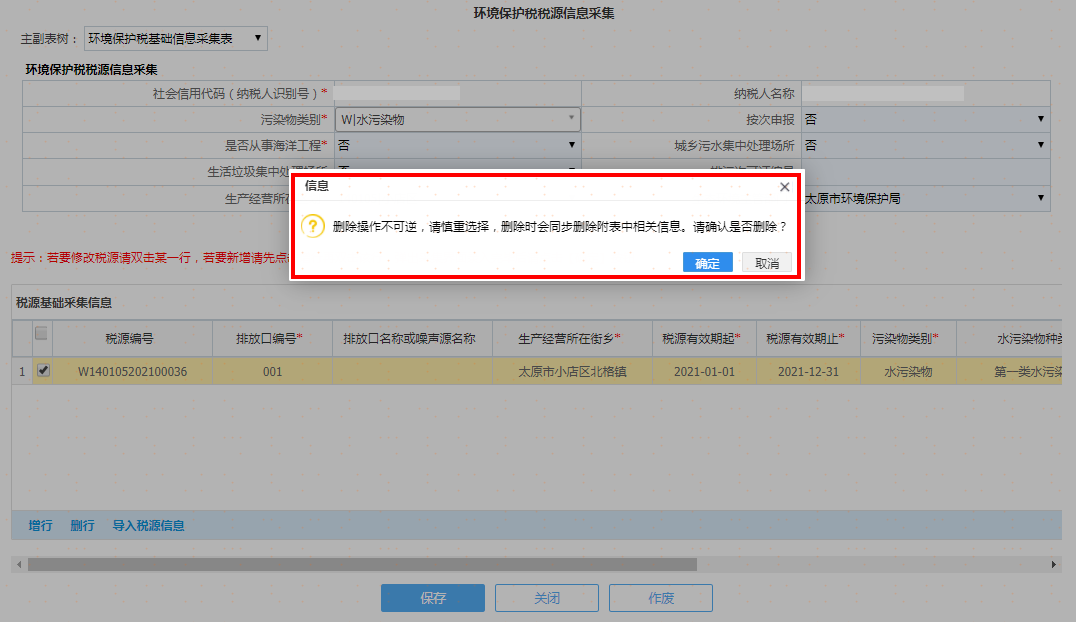The height and width of the screenshot is (622, 1076).
Task: Click the 作废 button
Action: pos(661,598)
